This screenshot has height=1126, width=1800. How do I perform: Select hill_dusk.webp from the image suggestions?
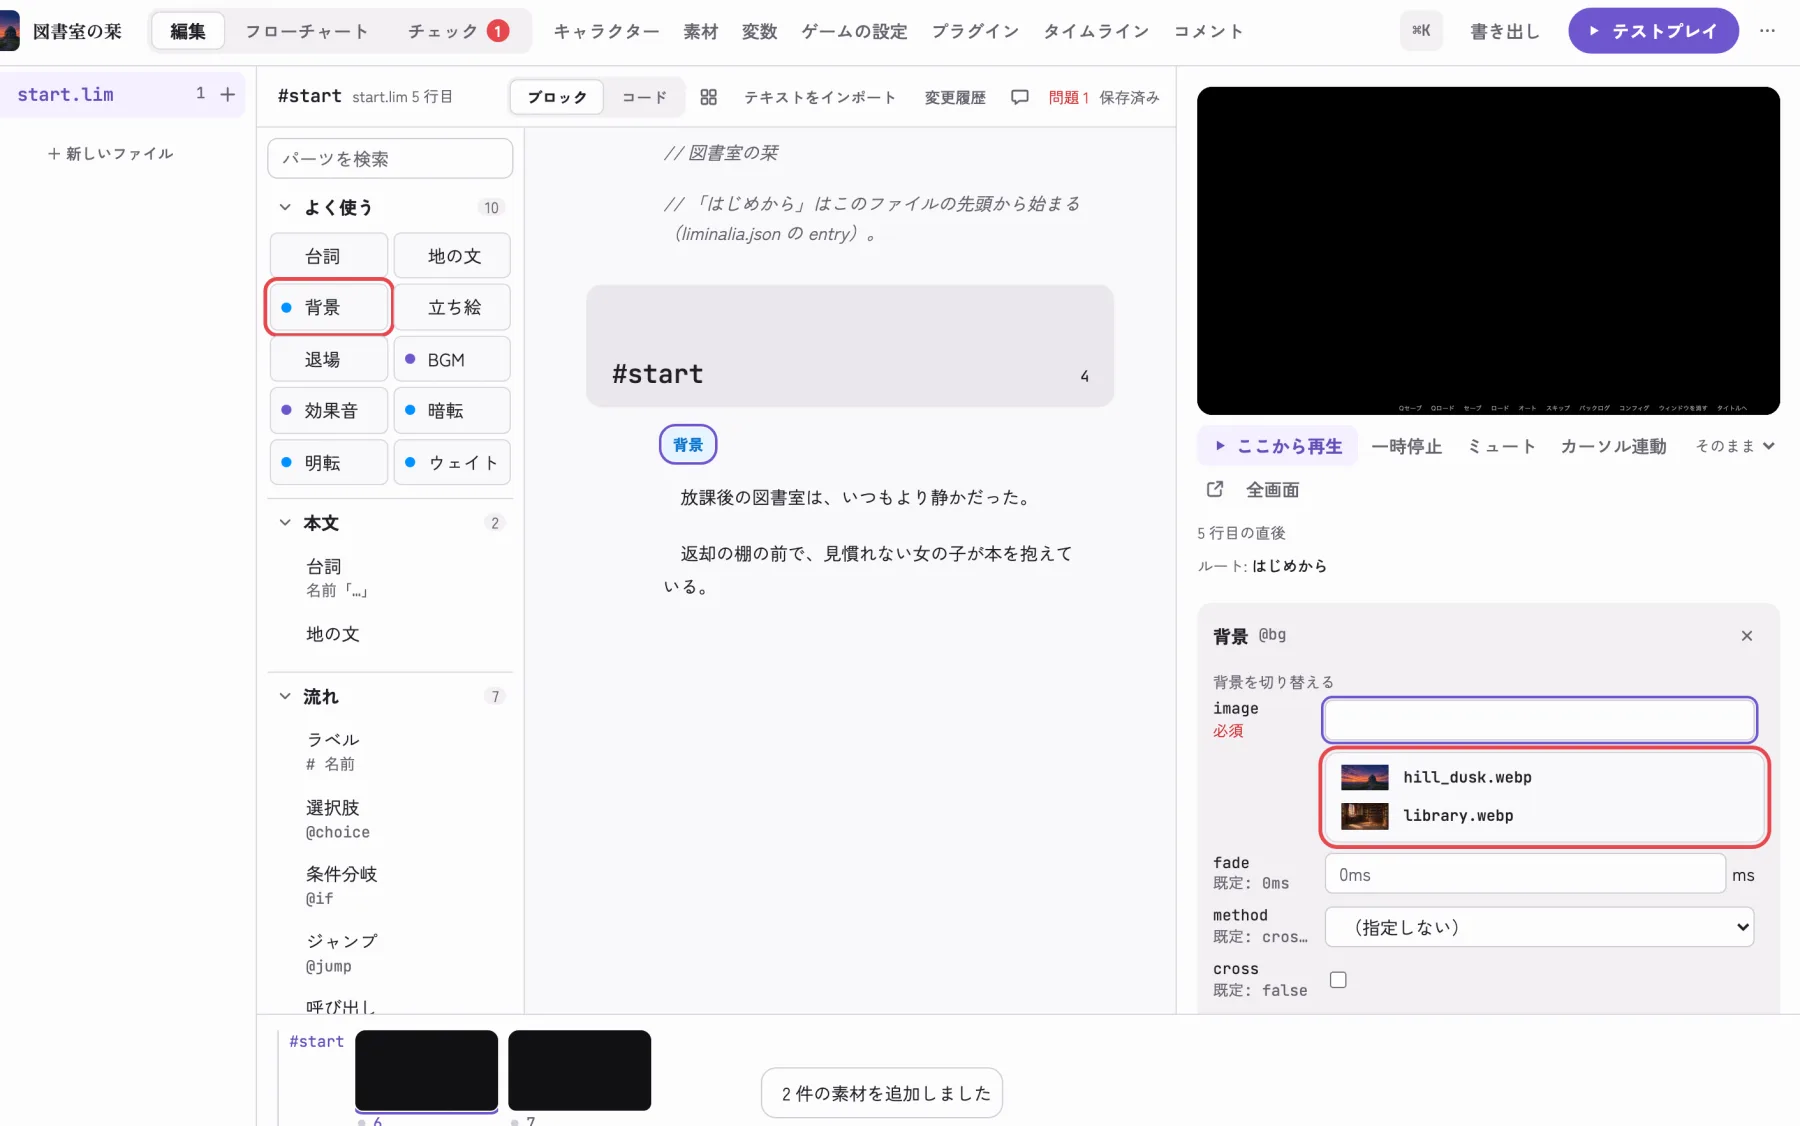click(x=1544, y=777)
